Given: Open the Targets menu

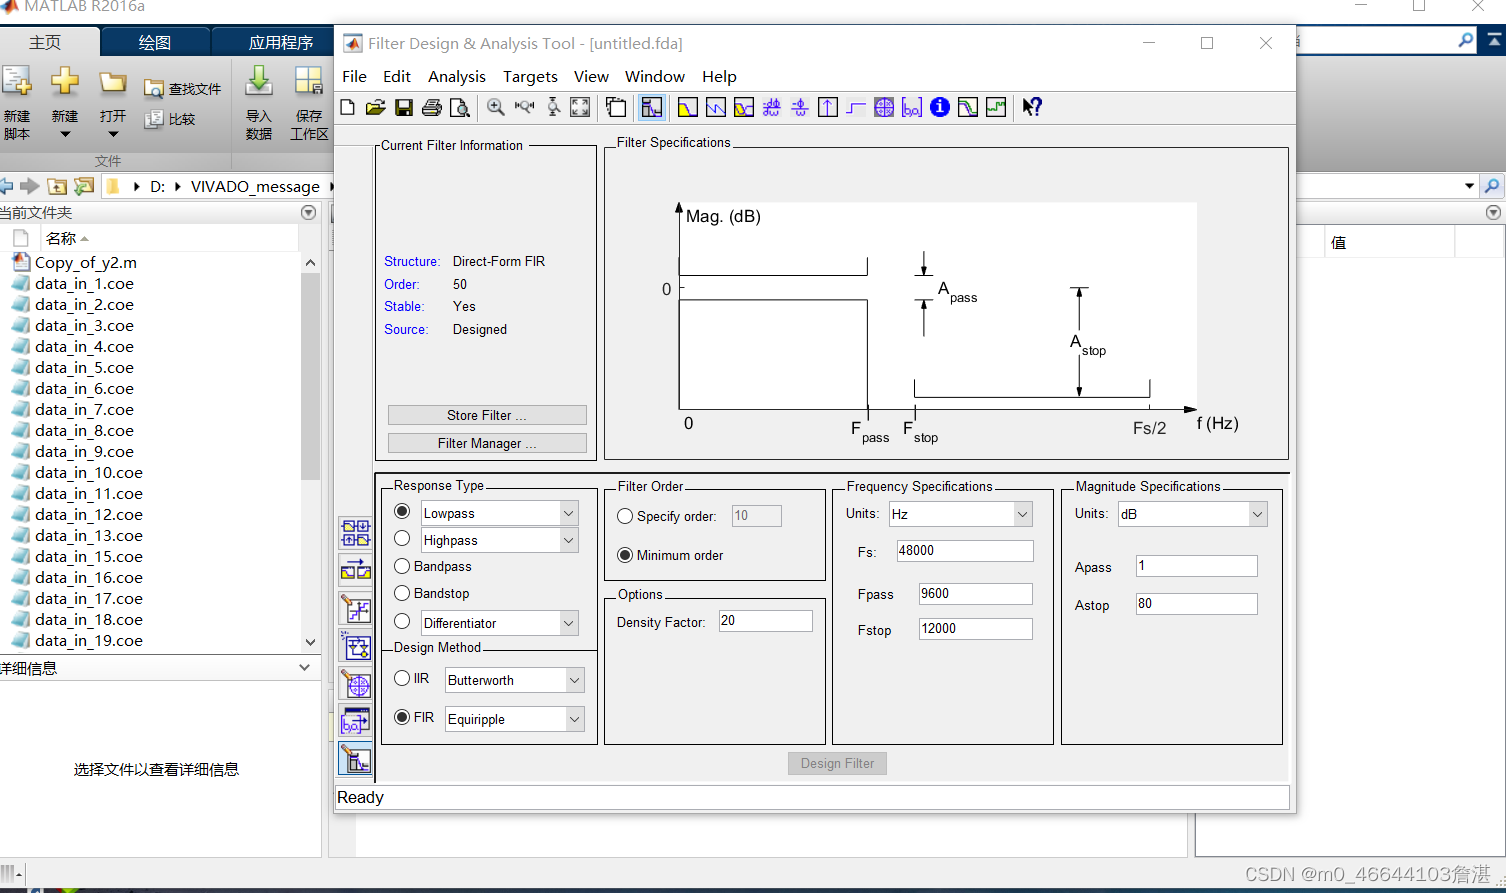Looking at the screenshot, I should click(x=530, y=76).
